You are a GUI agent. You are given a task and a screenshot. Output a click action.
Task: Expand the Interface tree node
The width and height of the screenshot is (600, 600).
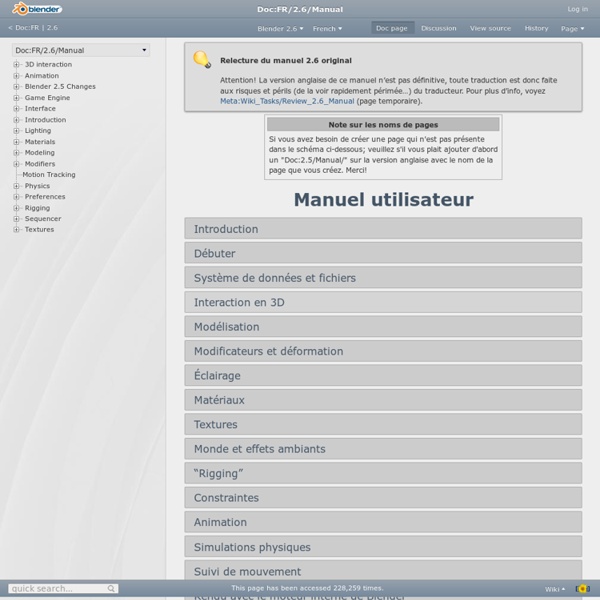pyautogui.click(x=16, y=109)
